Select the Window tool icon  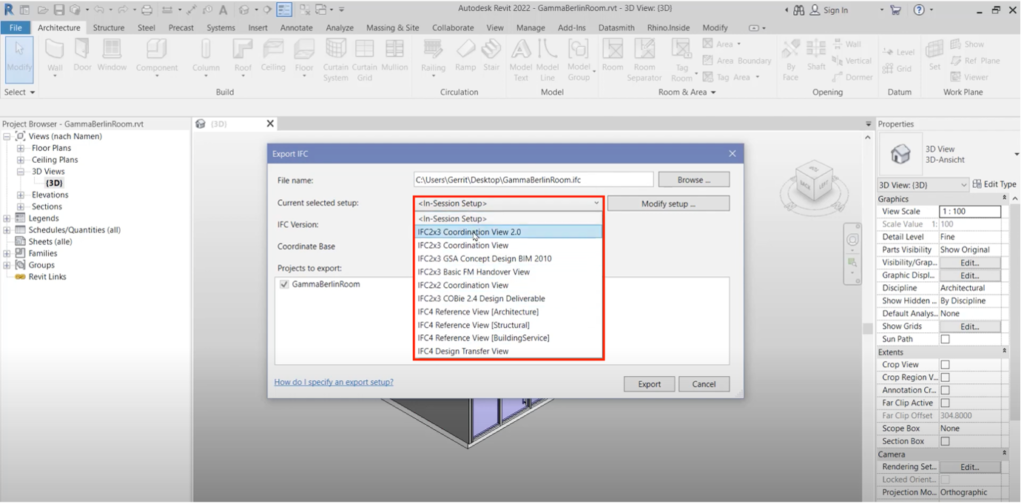pyautogui.click(x=112, y=49)
